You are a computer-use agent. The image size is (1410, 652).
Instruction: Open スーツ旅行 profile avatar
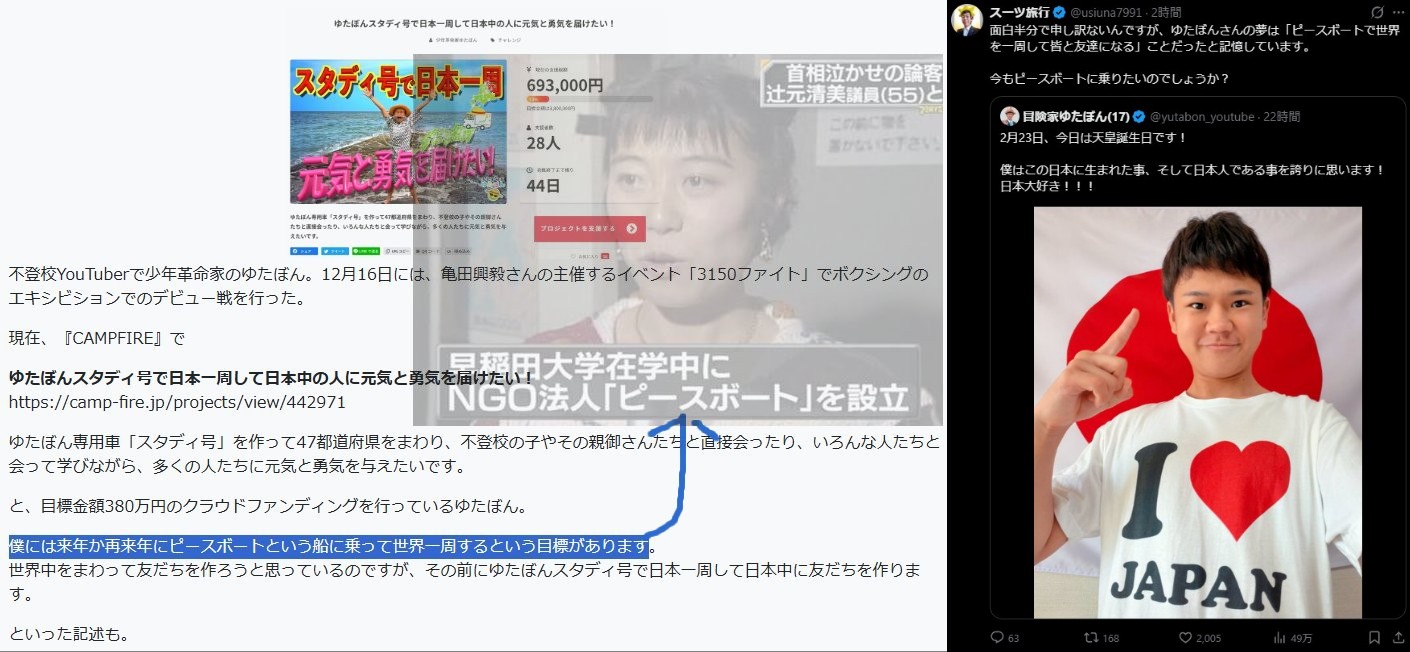pos(966,19)
